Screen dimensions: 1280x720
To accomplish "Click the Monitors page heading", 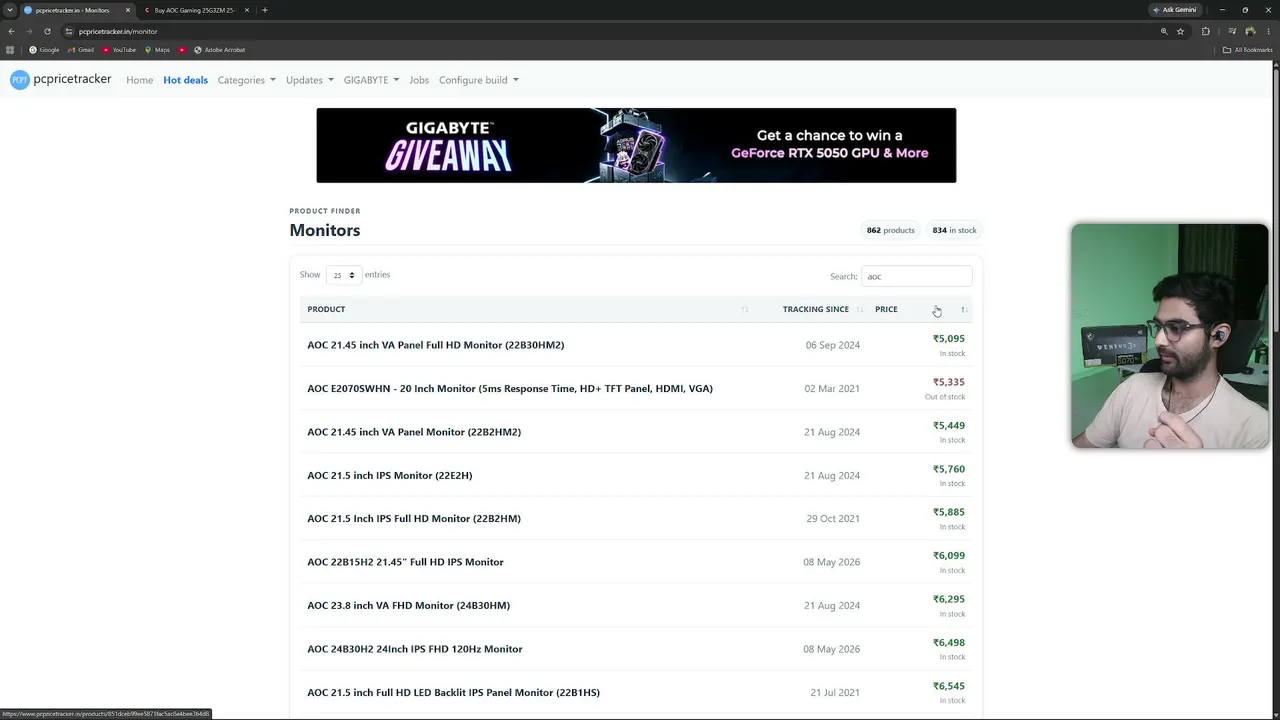I will (x=325, y=230).
